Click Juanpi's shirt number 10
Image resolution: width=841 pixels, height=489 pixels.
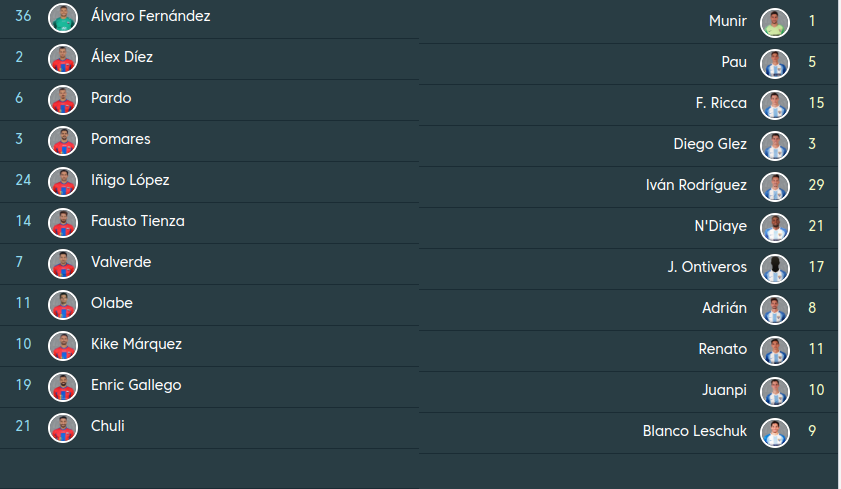tap(816, 390)
